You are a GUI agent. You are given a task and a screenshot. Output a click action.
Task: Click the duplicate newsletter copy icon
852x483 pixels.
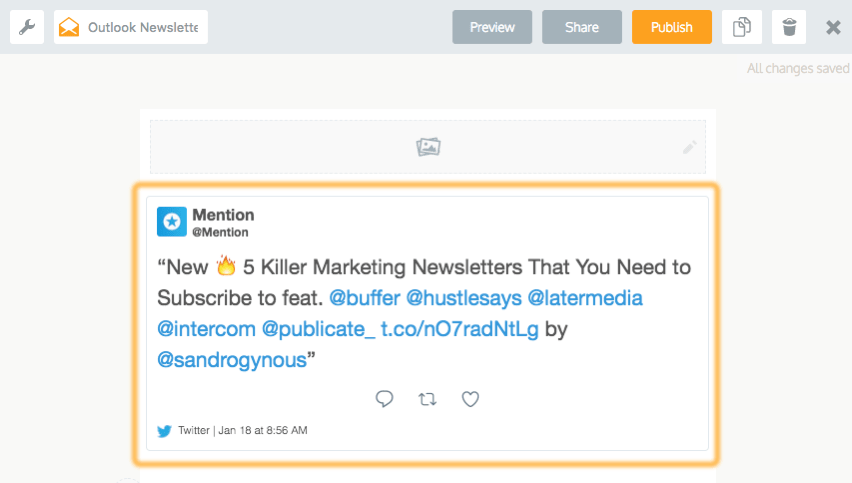[742, 27]
